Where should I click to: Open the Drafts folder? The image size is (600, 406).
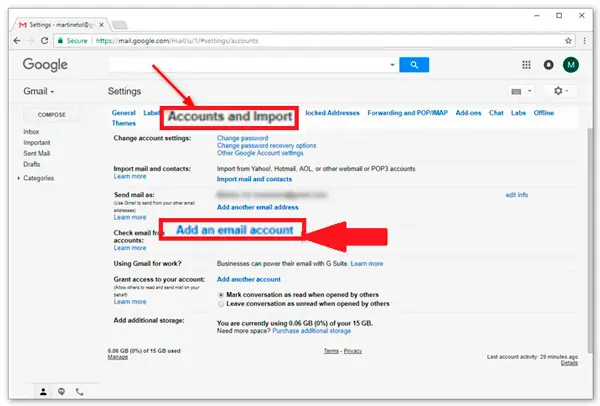click(x=32, y=165)
